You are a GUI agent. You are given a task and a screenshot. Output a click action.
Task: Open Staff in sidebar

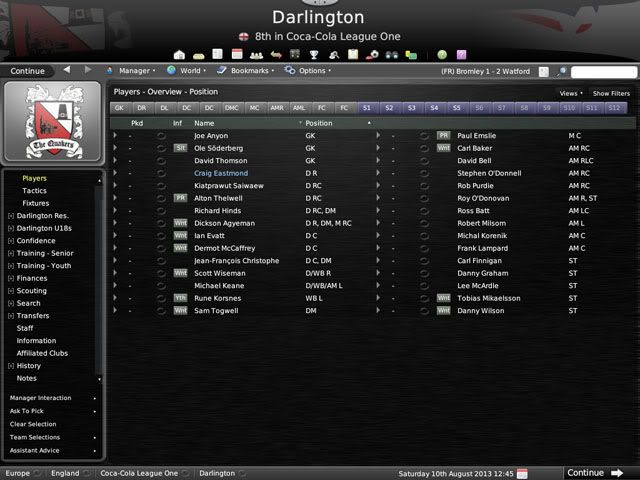(x=25, y=328)
